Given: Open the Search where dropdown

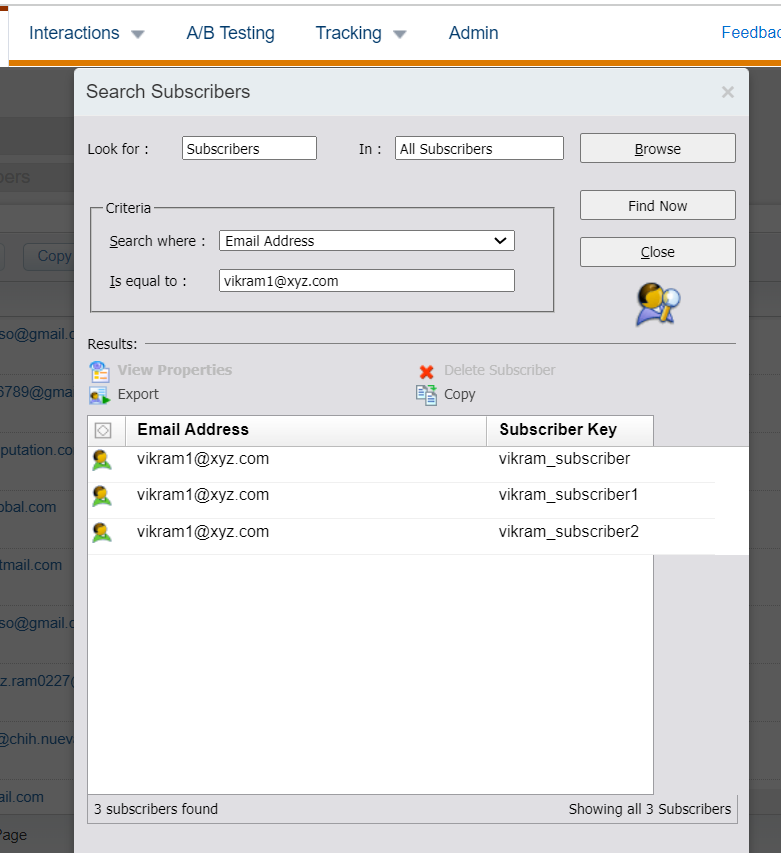Looking at the screenshot, I should pyautogui.click(x=366, y=241).
